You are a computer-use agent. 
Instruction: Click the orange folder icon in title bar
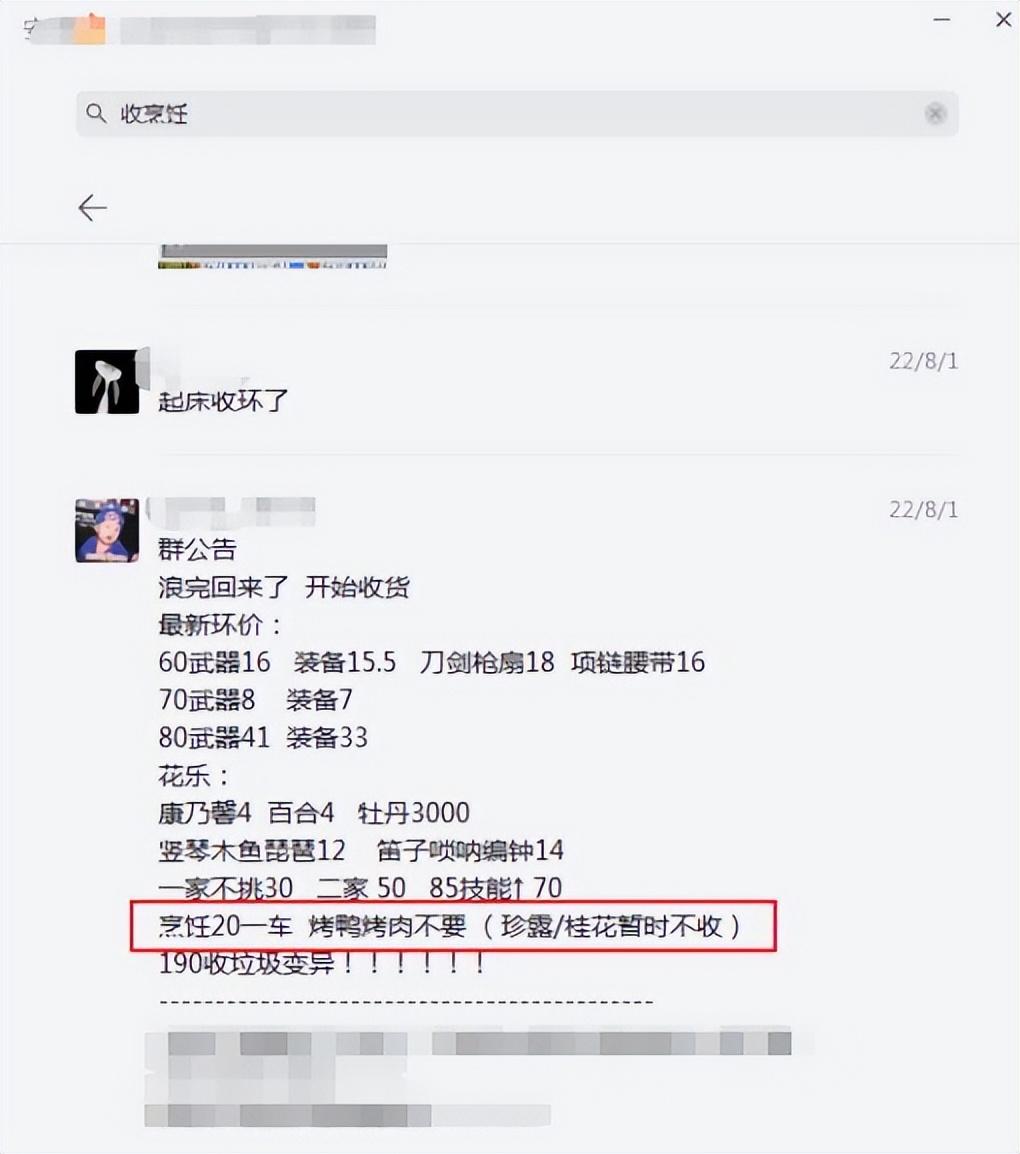pos(90,29)
